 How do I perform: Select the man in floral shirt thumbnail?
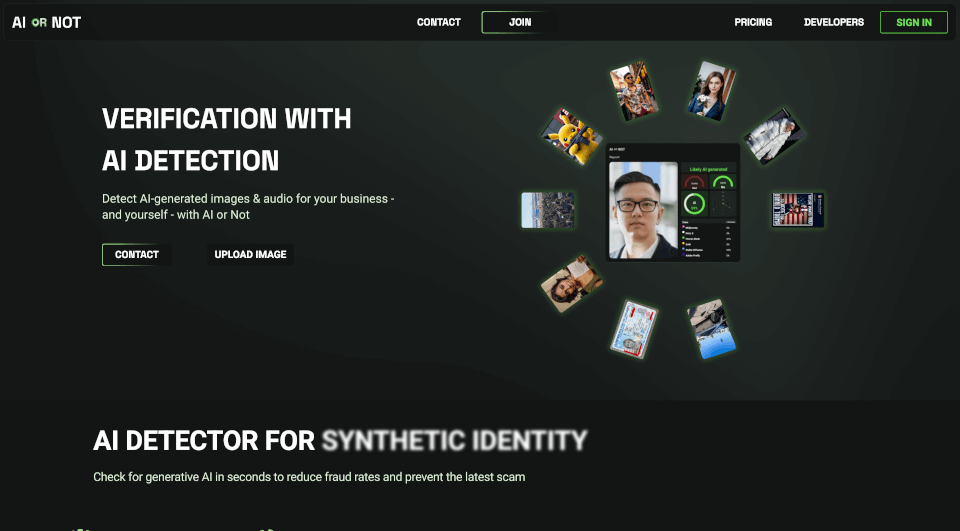634,91
